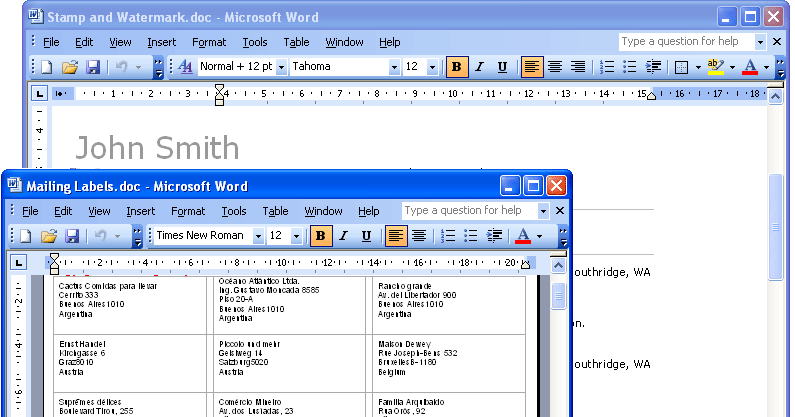Viewport: 795px width, 417px height.
Task: Open Format menu in Mailing Labels window
Action: point(188,211)
